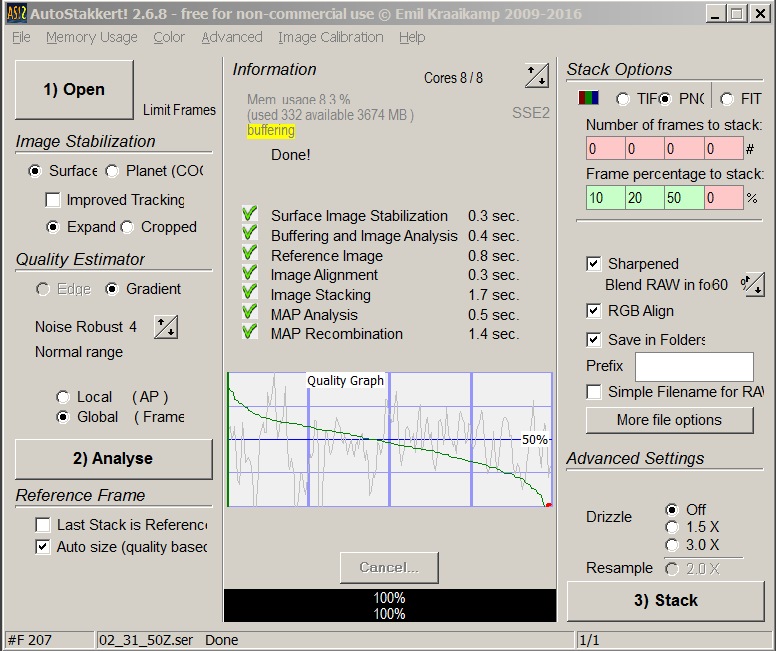
Task: Click the 3) Stack button
Action: (x=666, y=601)
